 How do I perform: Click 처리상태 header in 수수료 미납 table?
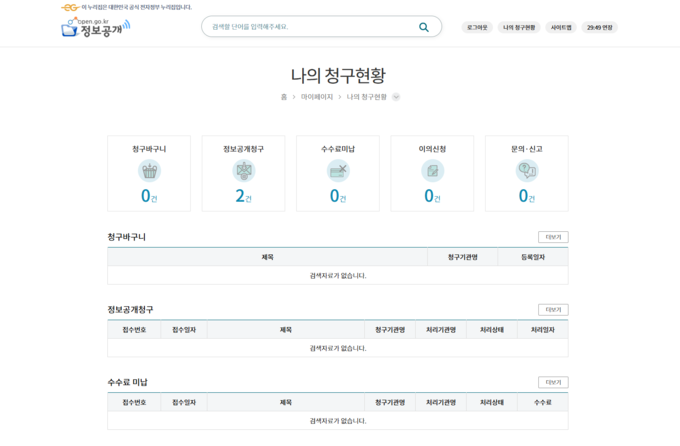(492, 403)
